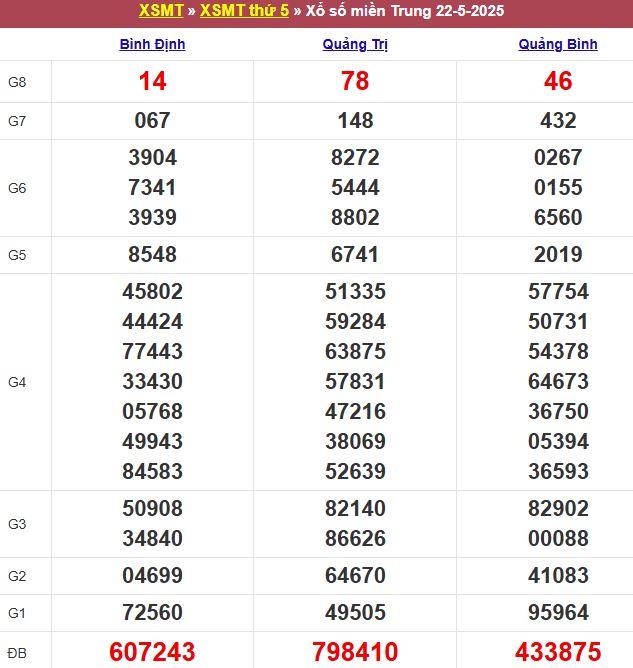Viewport: 633px width, 668px height.
Task: Click the G3 row label
Action: point(17,524)
